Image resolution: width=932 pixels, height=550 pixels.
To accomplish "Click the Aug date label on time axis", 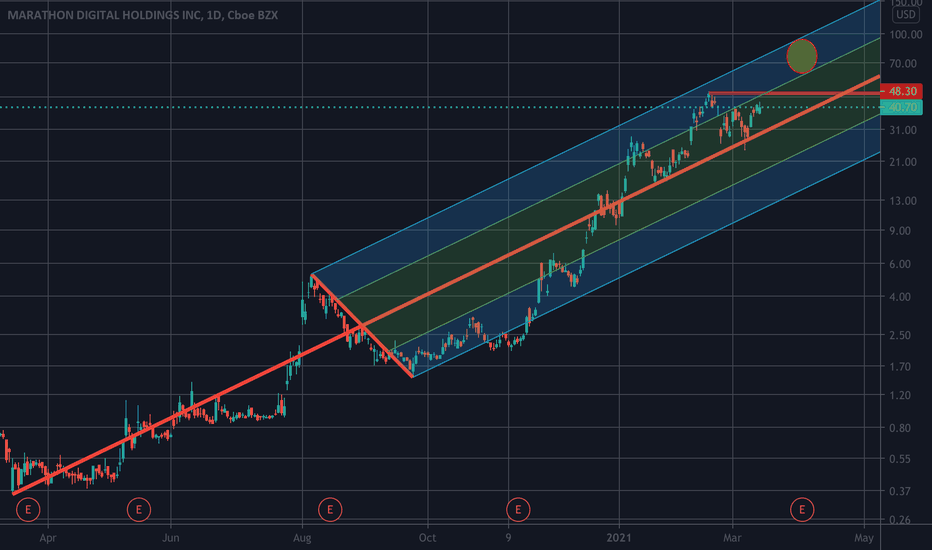I will 302,538.
